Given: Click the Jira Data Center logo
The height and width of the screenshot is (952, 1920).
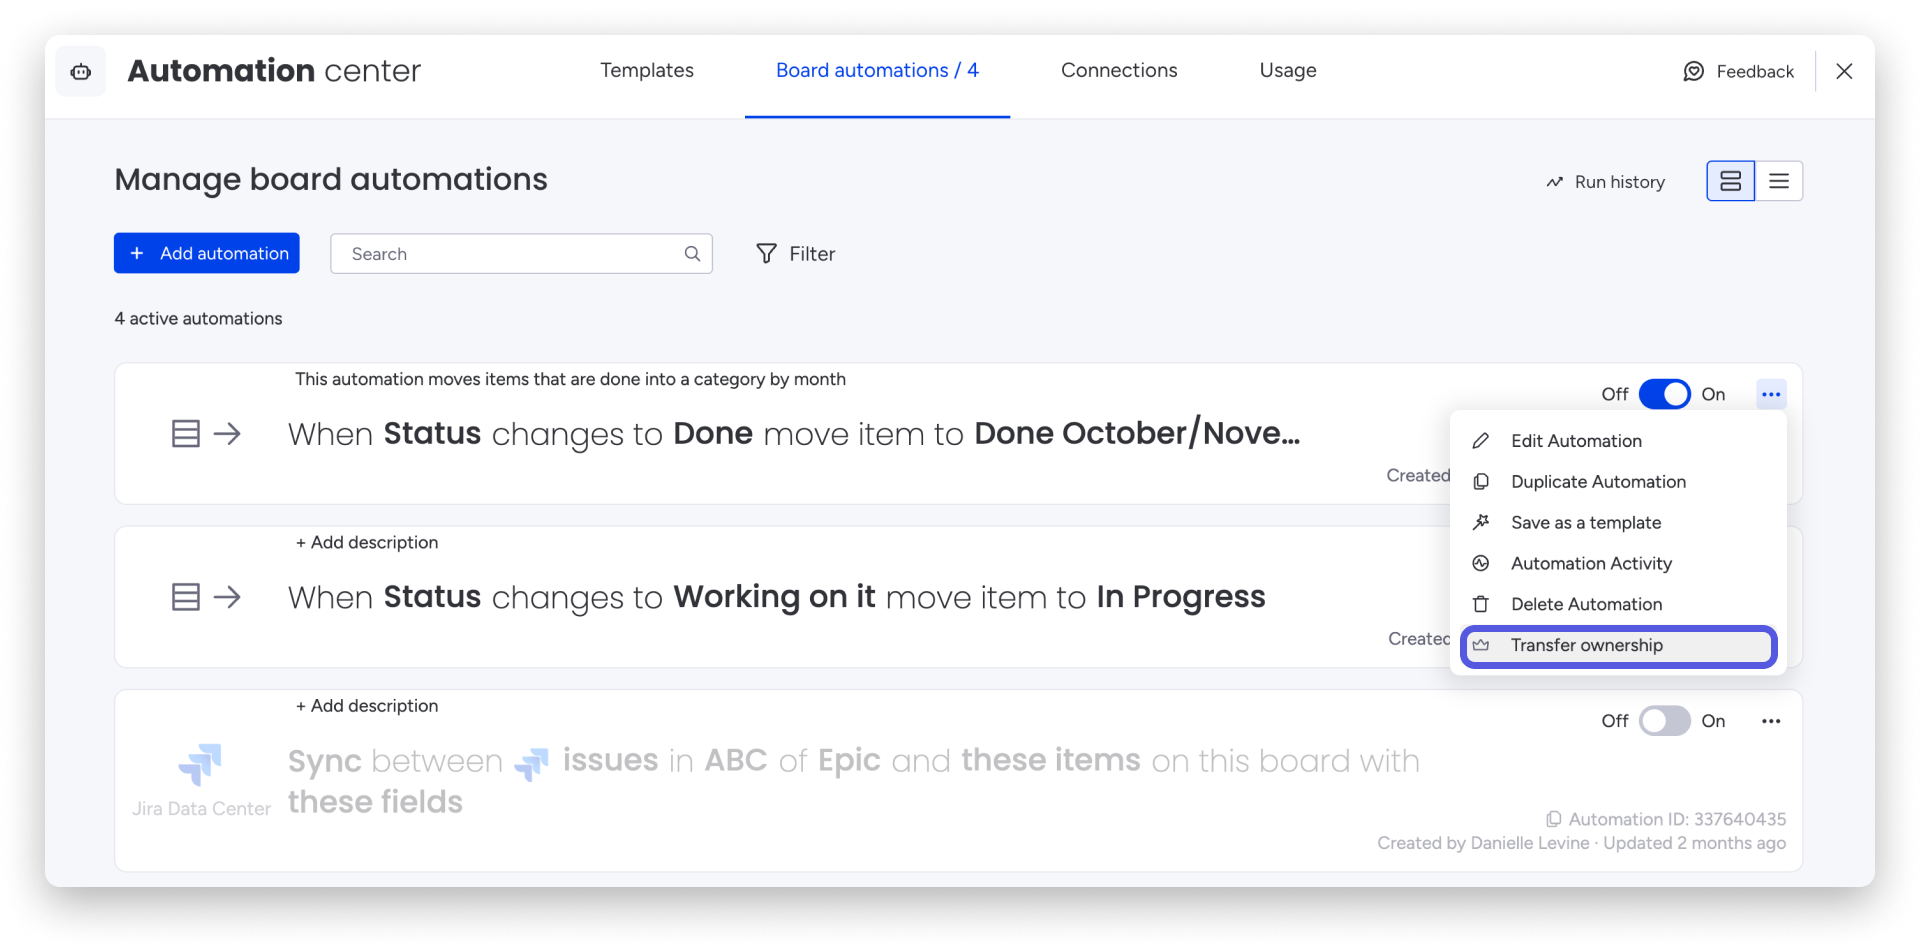Looking at the screenshot, I should pyautogui.click(x=200, y=765).
